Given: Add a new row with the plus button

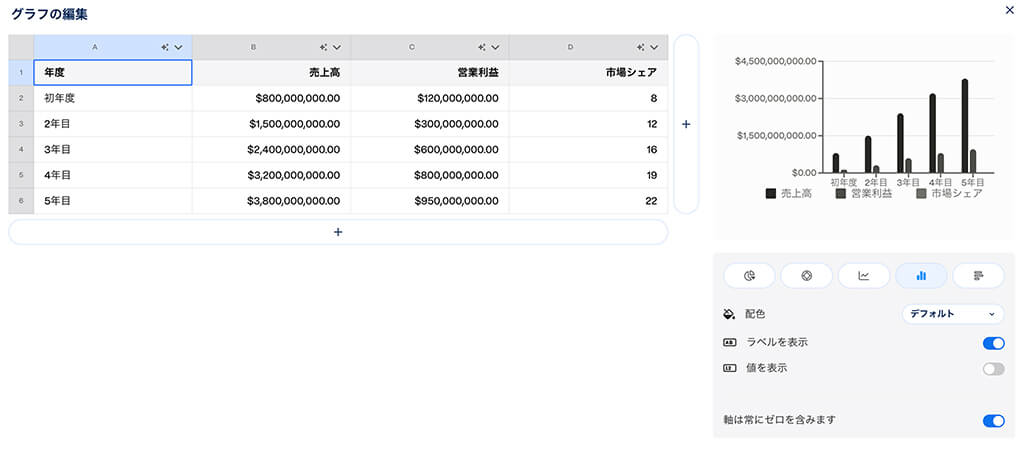Looking at the screenshot, I should (x=338, y=232).
